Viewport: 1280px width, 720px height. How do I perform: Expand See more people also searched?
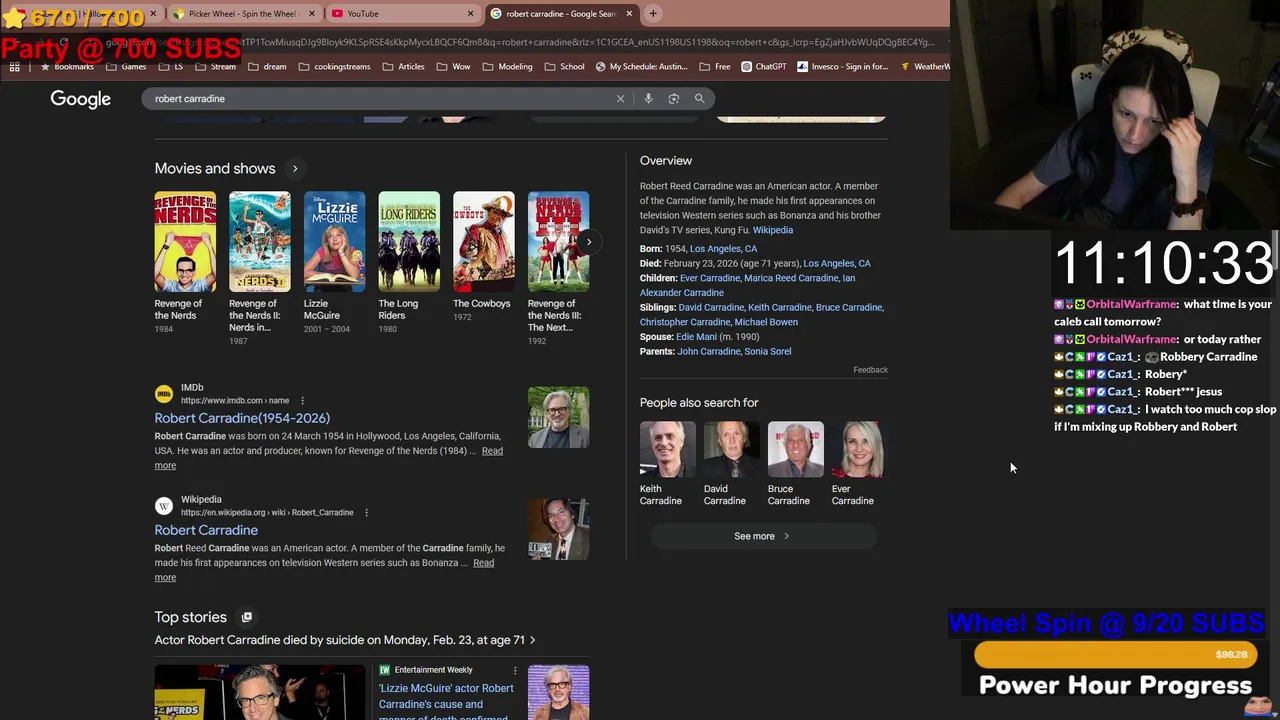[763, 536]
